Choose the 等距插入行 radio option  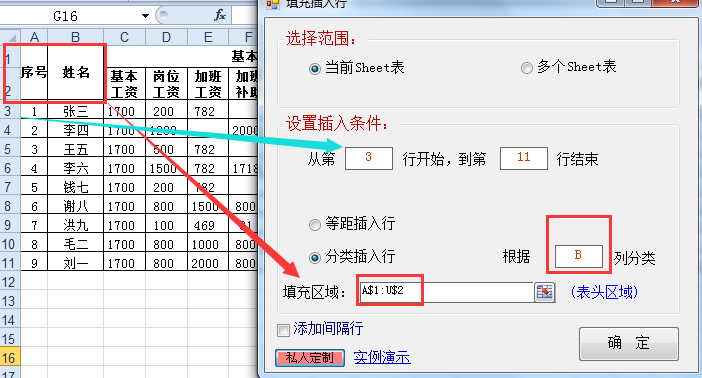pos(315,224)
